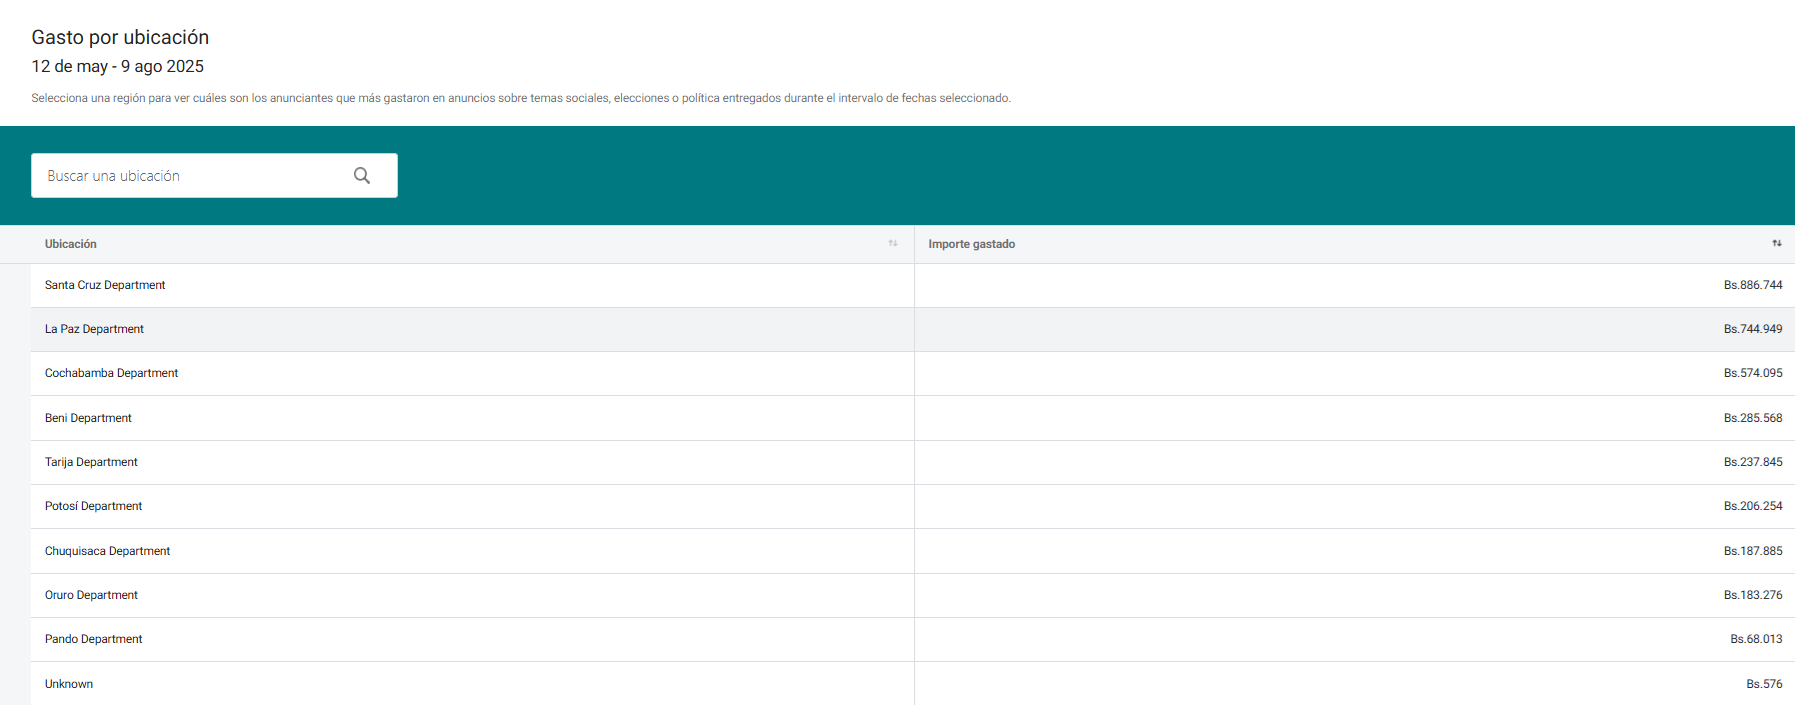Image resolution: width=1795 pixels, height=705 pixels.
Task: Select La Paz Department row
Action: tap(94, 329)
